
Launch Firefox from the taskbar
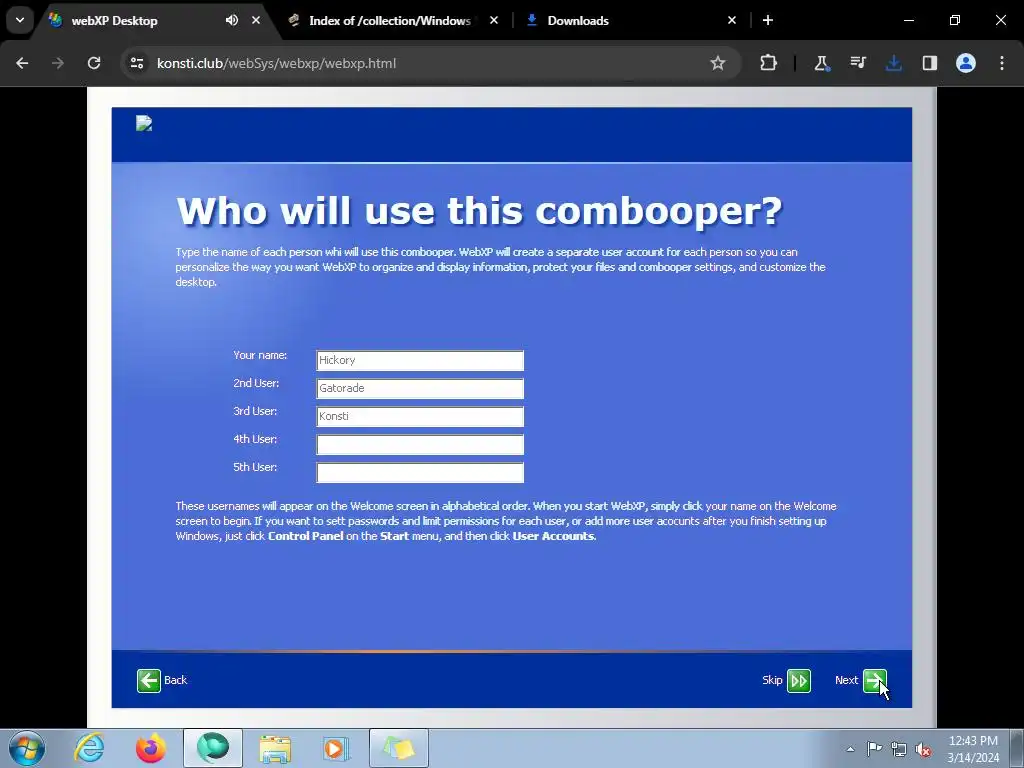(x=151, y=748)
